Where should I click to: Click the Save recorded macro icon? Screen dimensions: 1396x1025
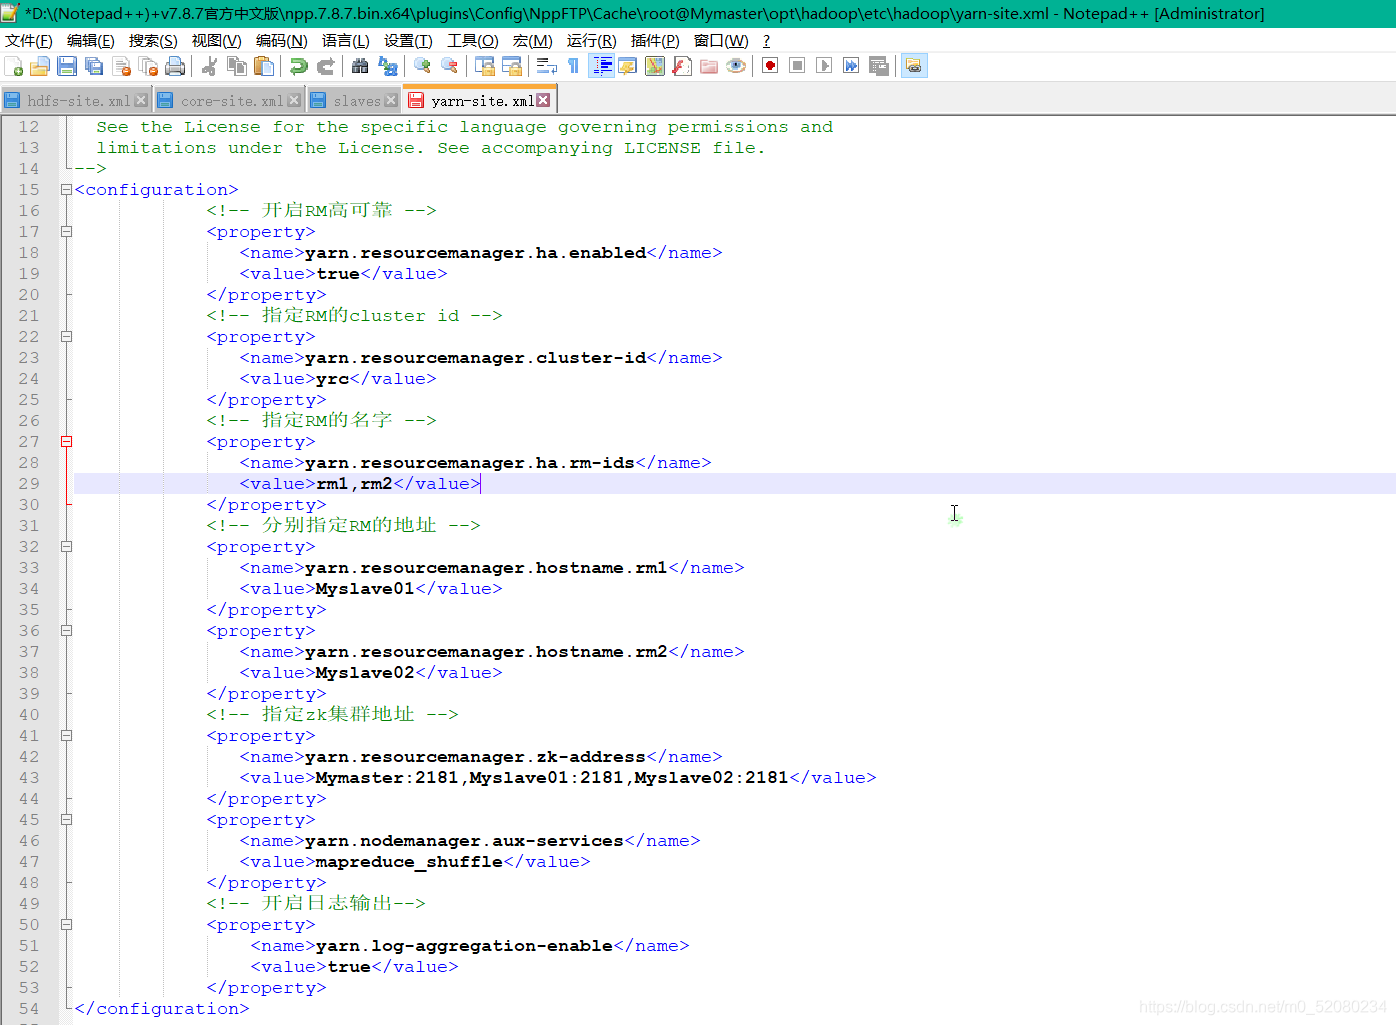[879, 66]
